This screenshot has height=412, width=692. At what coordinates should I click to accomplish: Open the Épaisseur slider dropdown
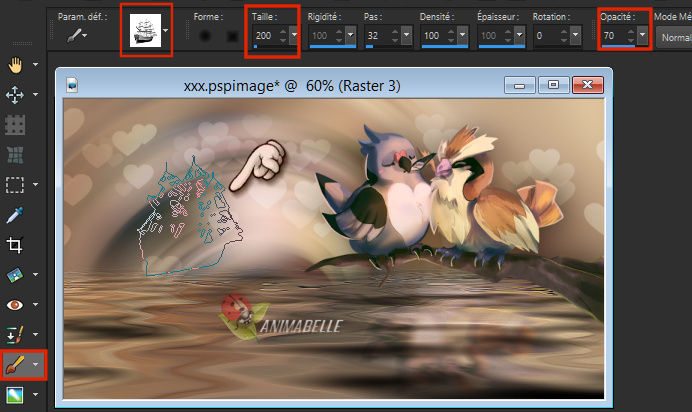[x=519, y=34]
